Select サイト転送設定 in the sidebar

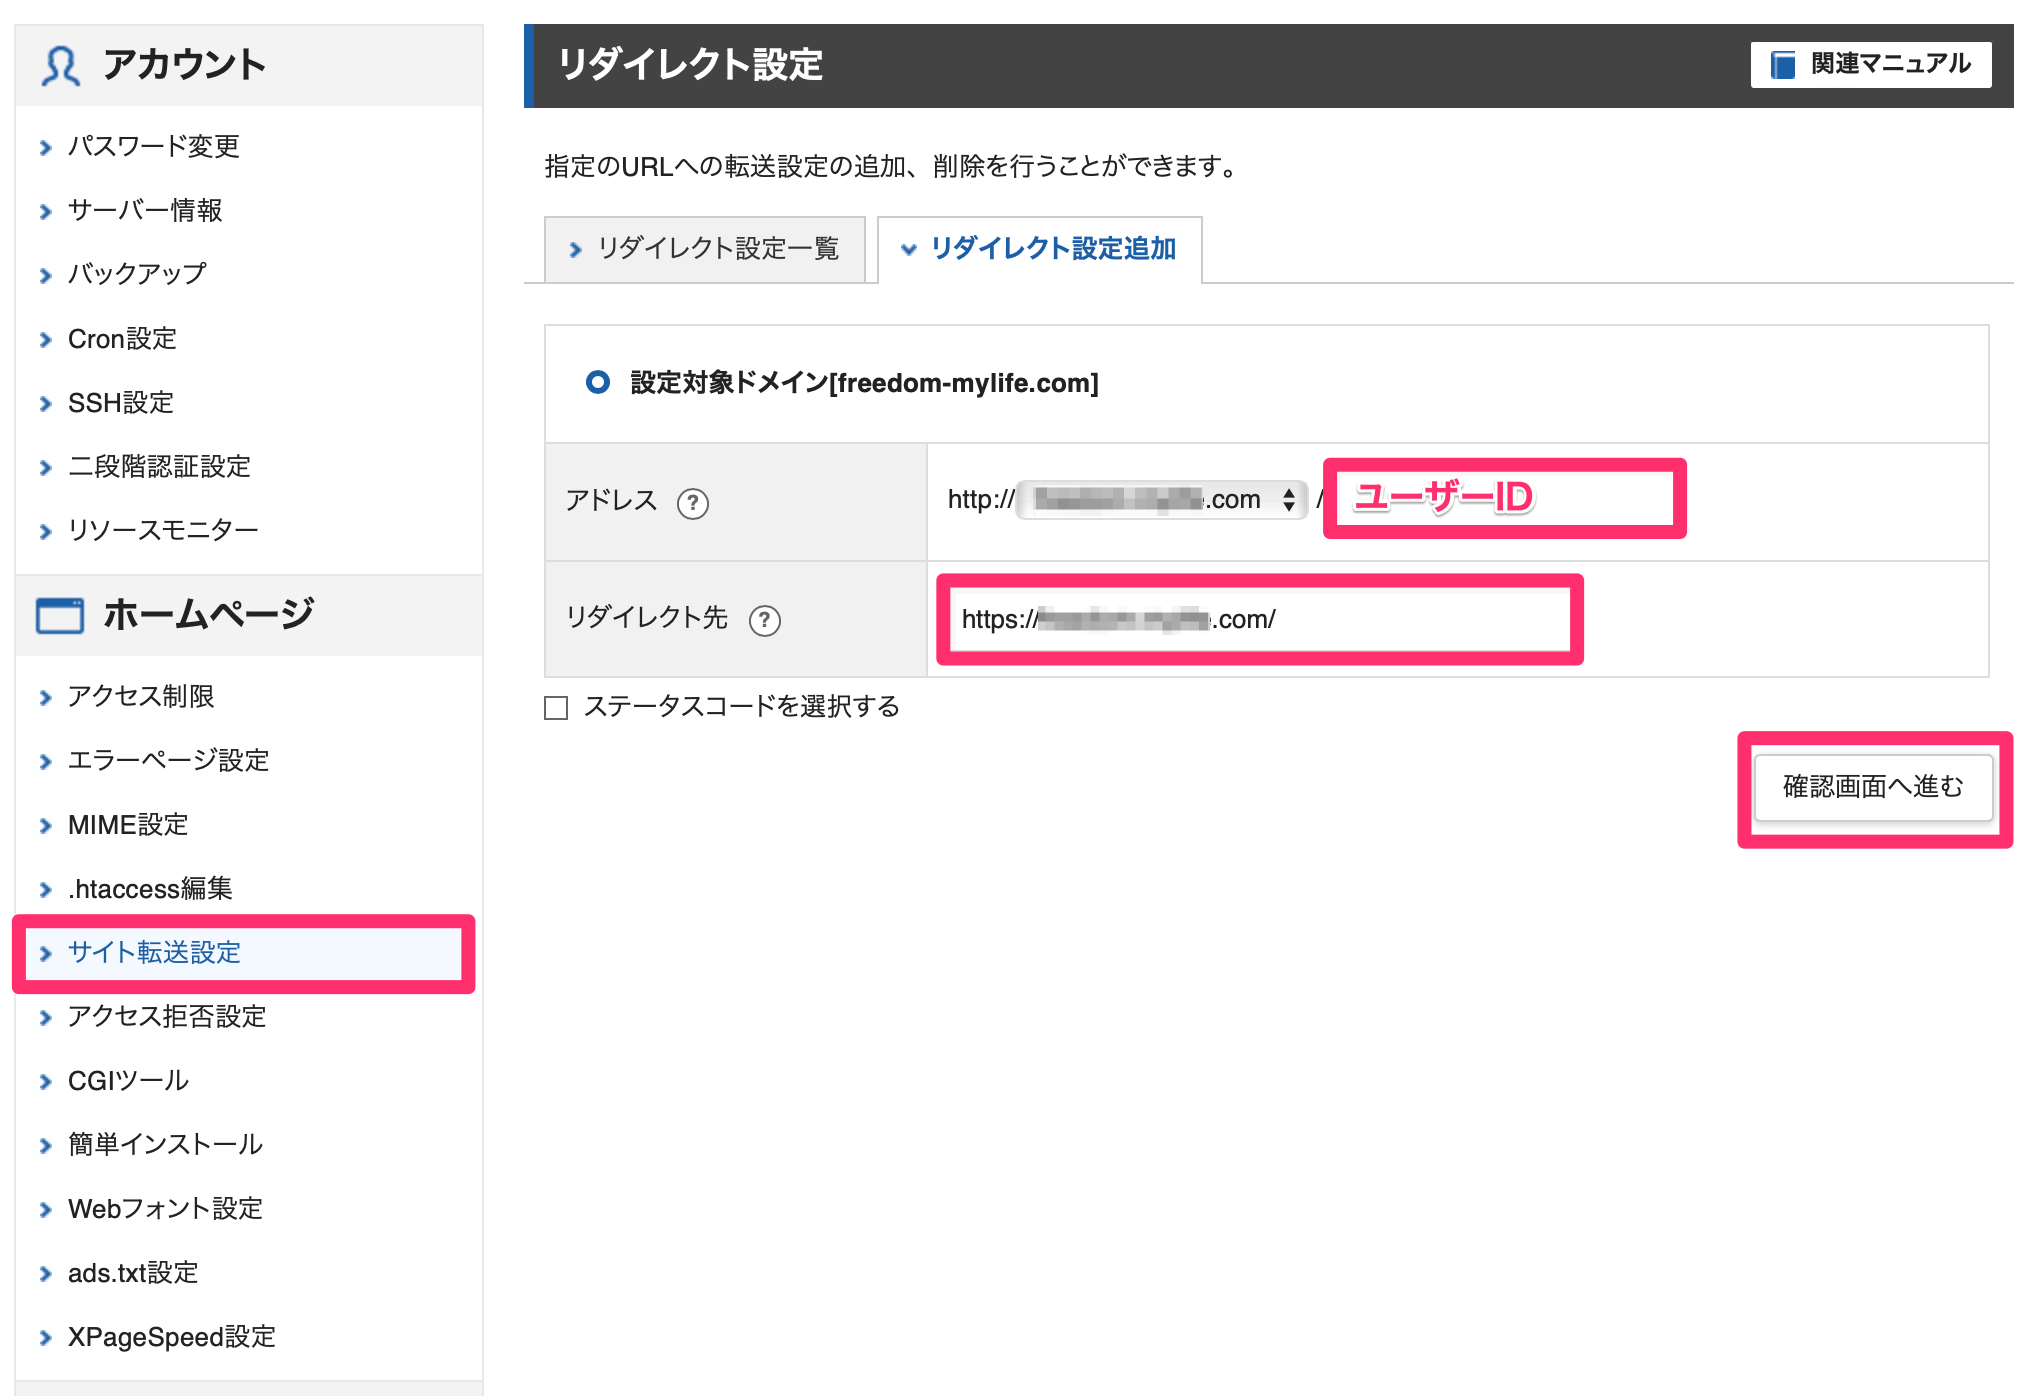coord(154,953)
